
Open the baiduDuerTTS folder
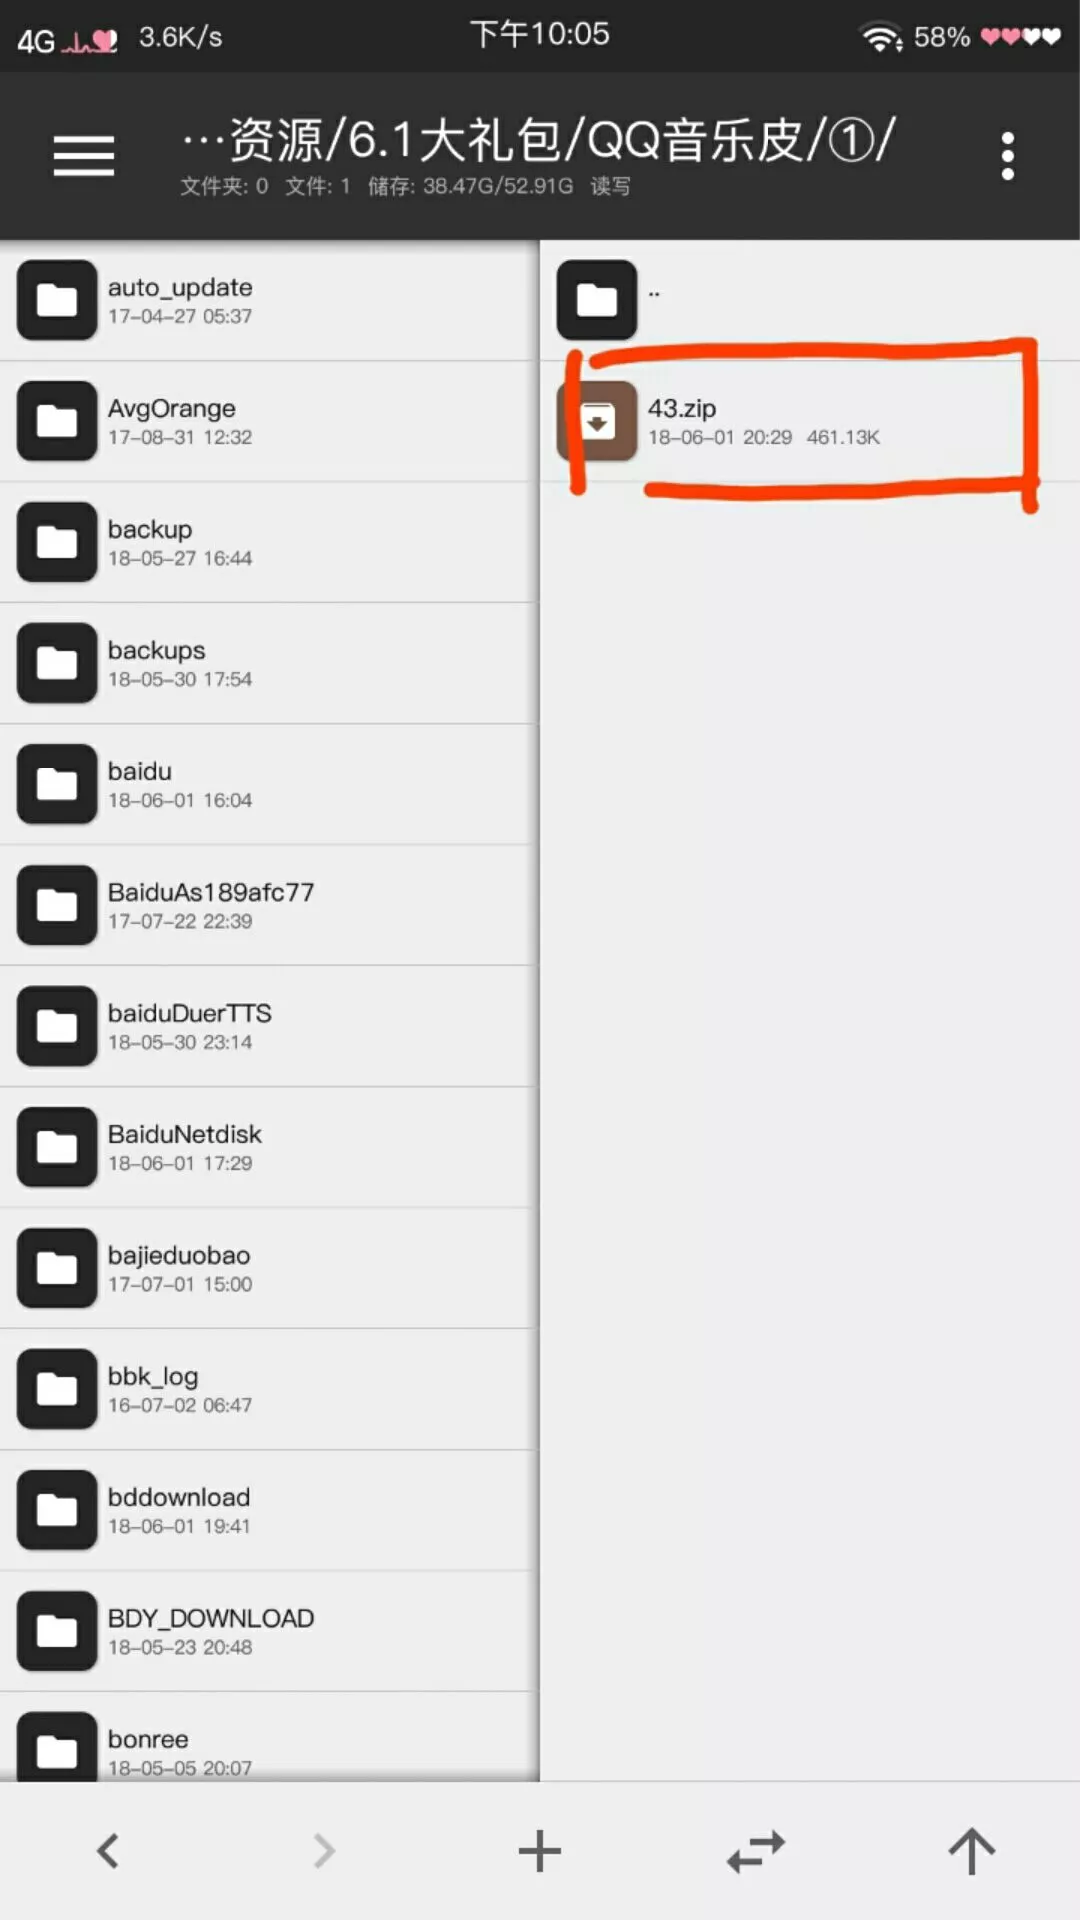[269, 1026]
